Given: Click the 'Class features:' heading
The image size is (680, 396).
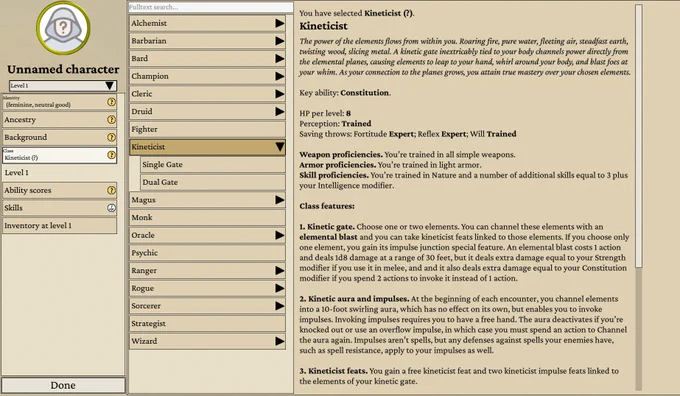Looking at the screenshot, I should (327, 206).
